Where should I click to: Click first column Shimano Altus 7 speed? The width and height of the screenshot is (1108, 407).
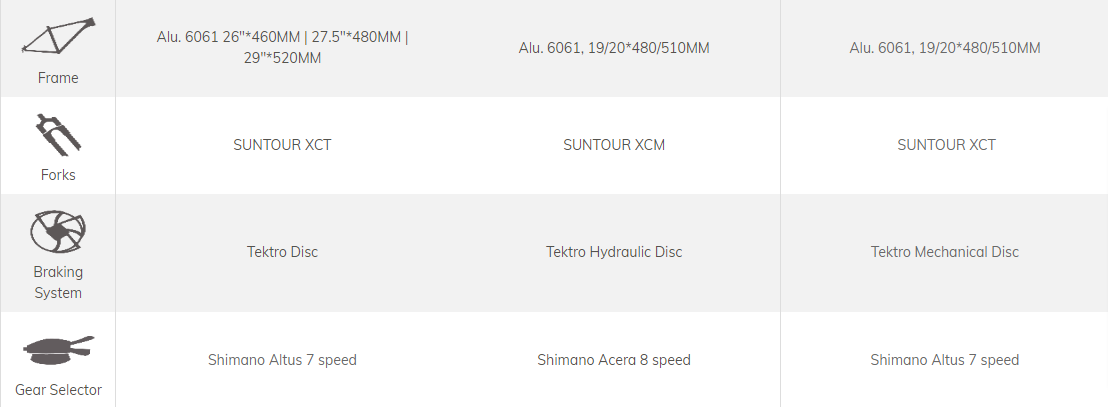tap(282, 360)
